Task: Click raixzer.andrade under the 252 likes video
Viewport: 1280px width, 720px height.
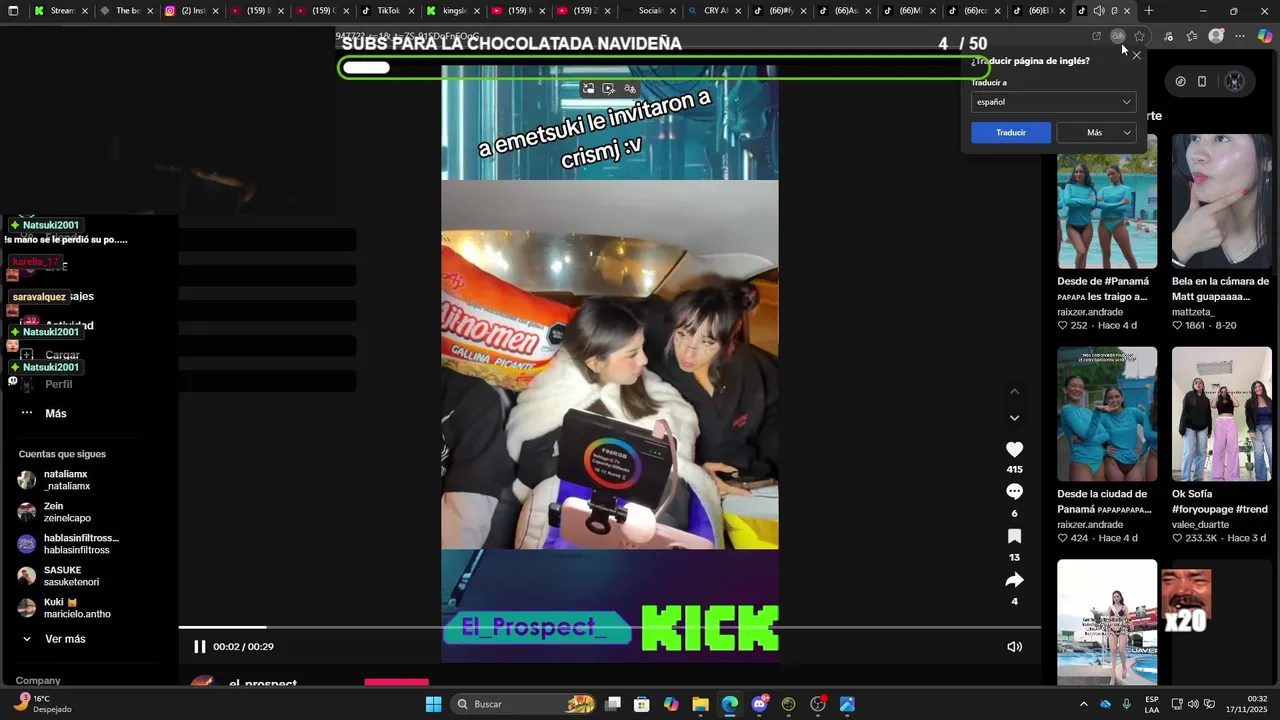Action: point(1090,312)
